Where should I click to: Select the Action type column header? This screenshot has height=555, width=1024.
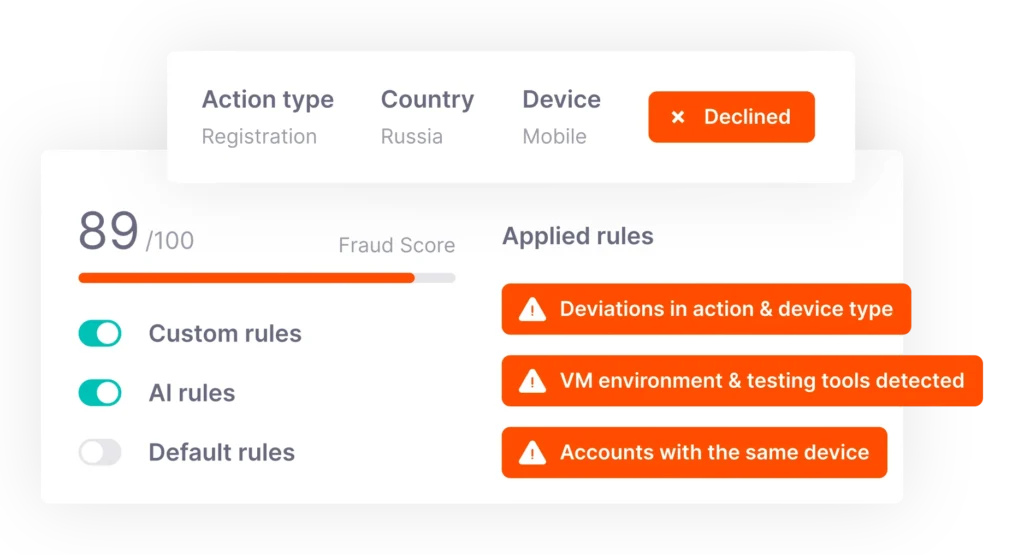coord(268,100)
